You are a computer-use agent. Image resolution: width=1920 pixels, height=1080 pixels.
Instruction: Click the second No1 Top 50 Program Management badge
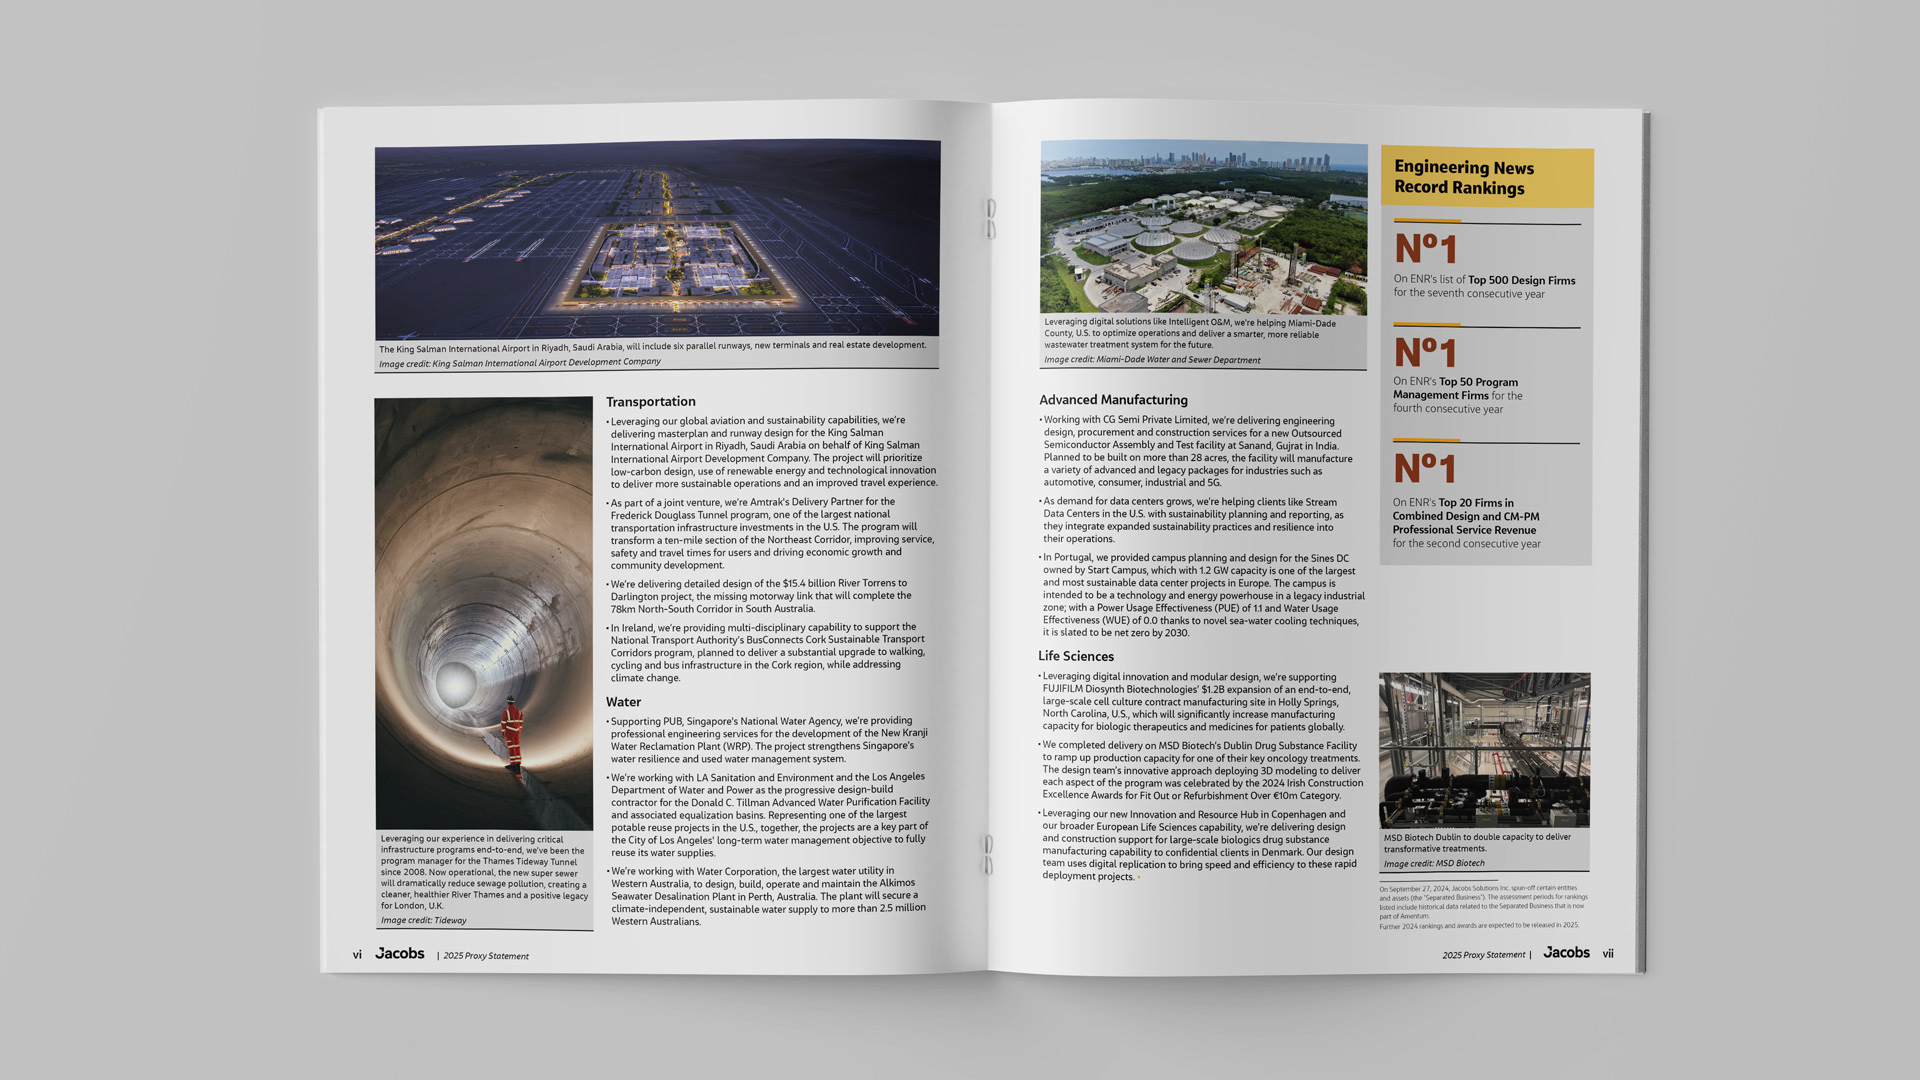point(1426,353)
